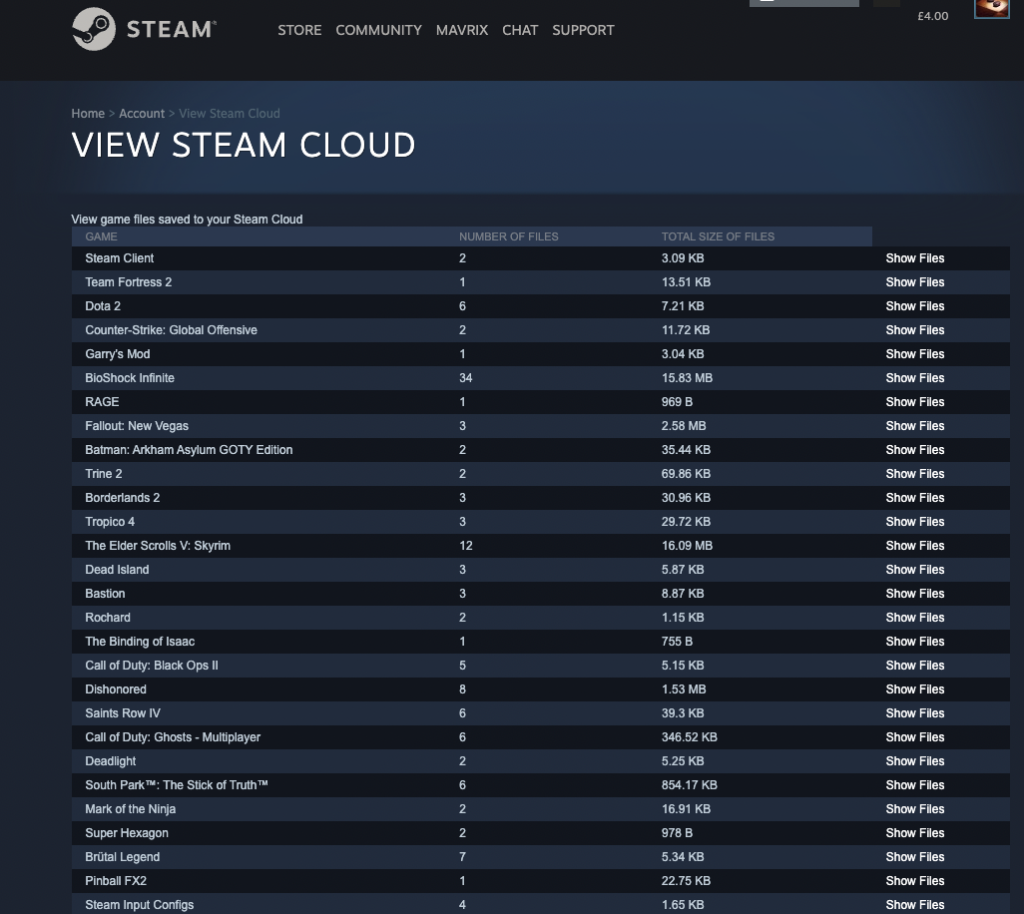Show files for Steam Client

(x=915, y=259)
